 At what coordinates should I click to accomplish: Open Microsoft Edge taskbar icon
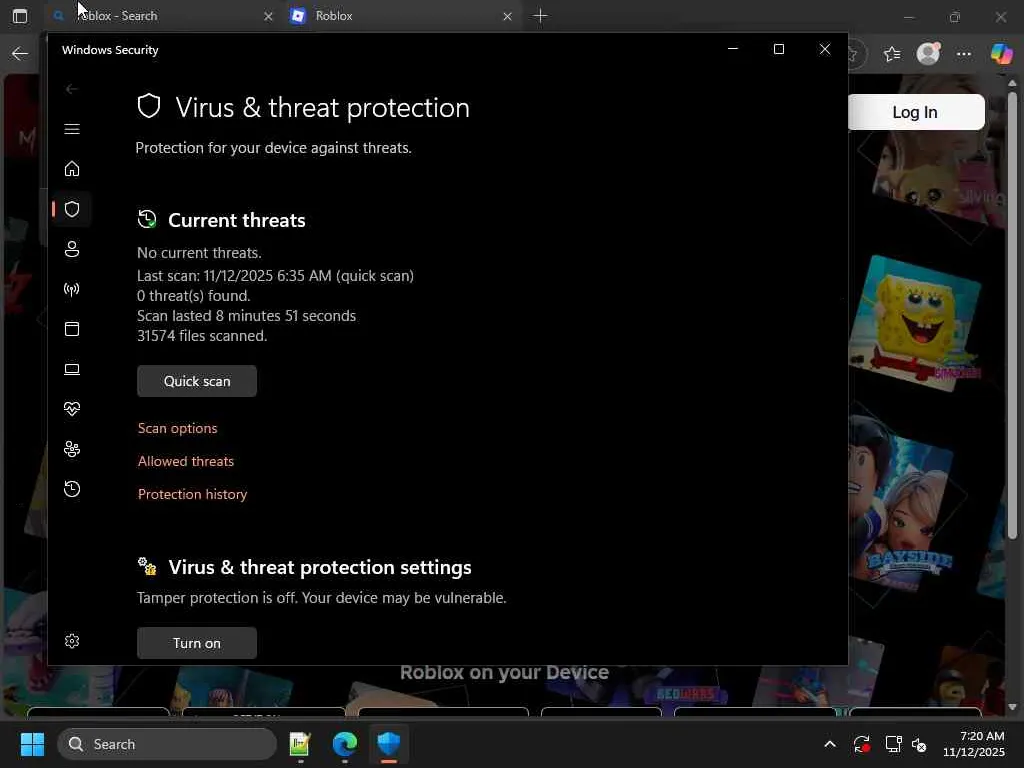pyautogui.click(x=345, y=744)
